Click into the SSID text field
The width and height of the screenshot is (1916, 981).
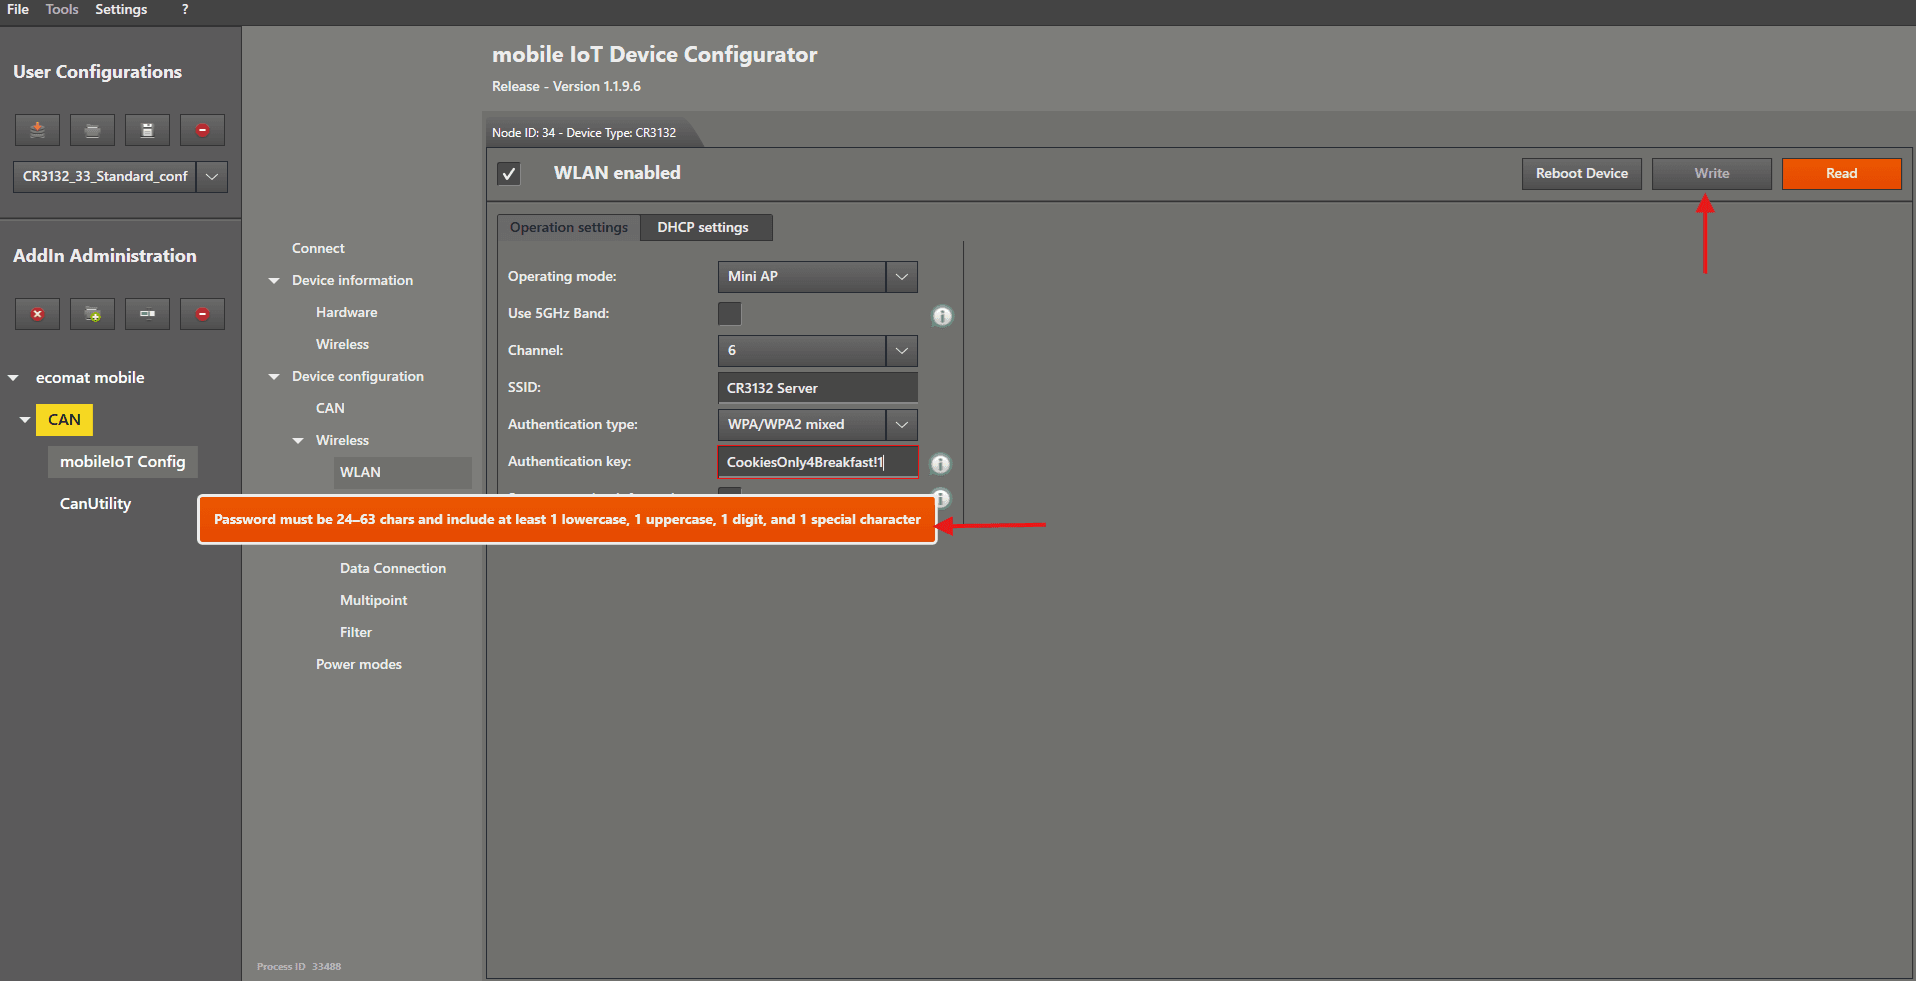point(817,388)
